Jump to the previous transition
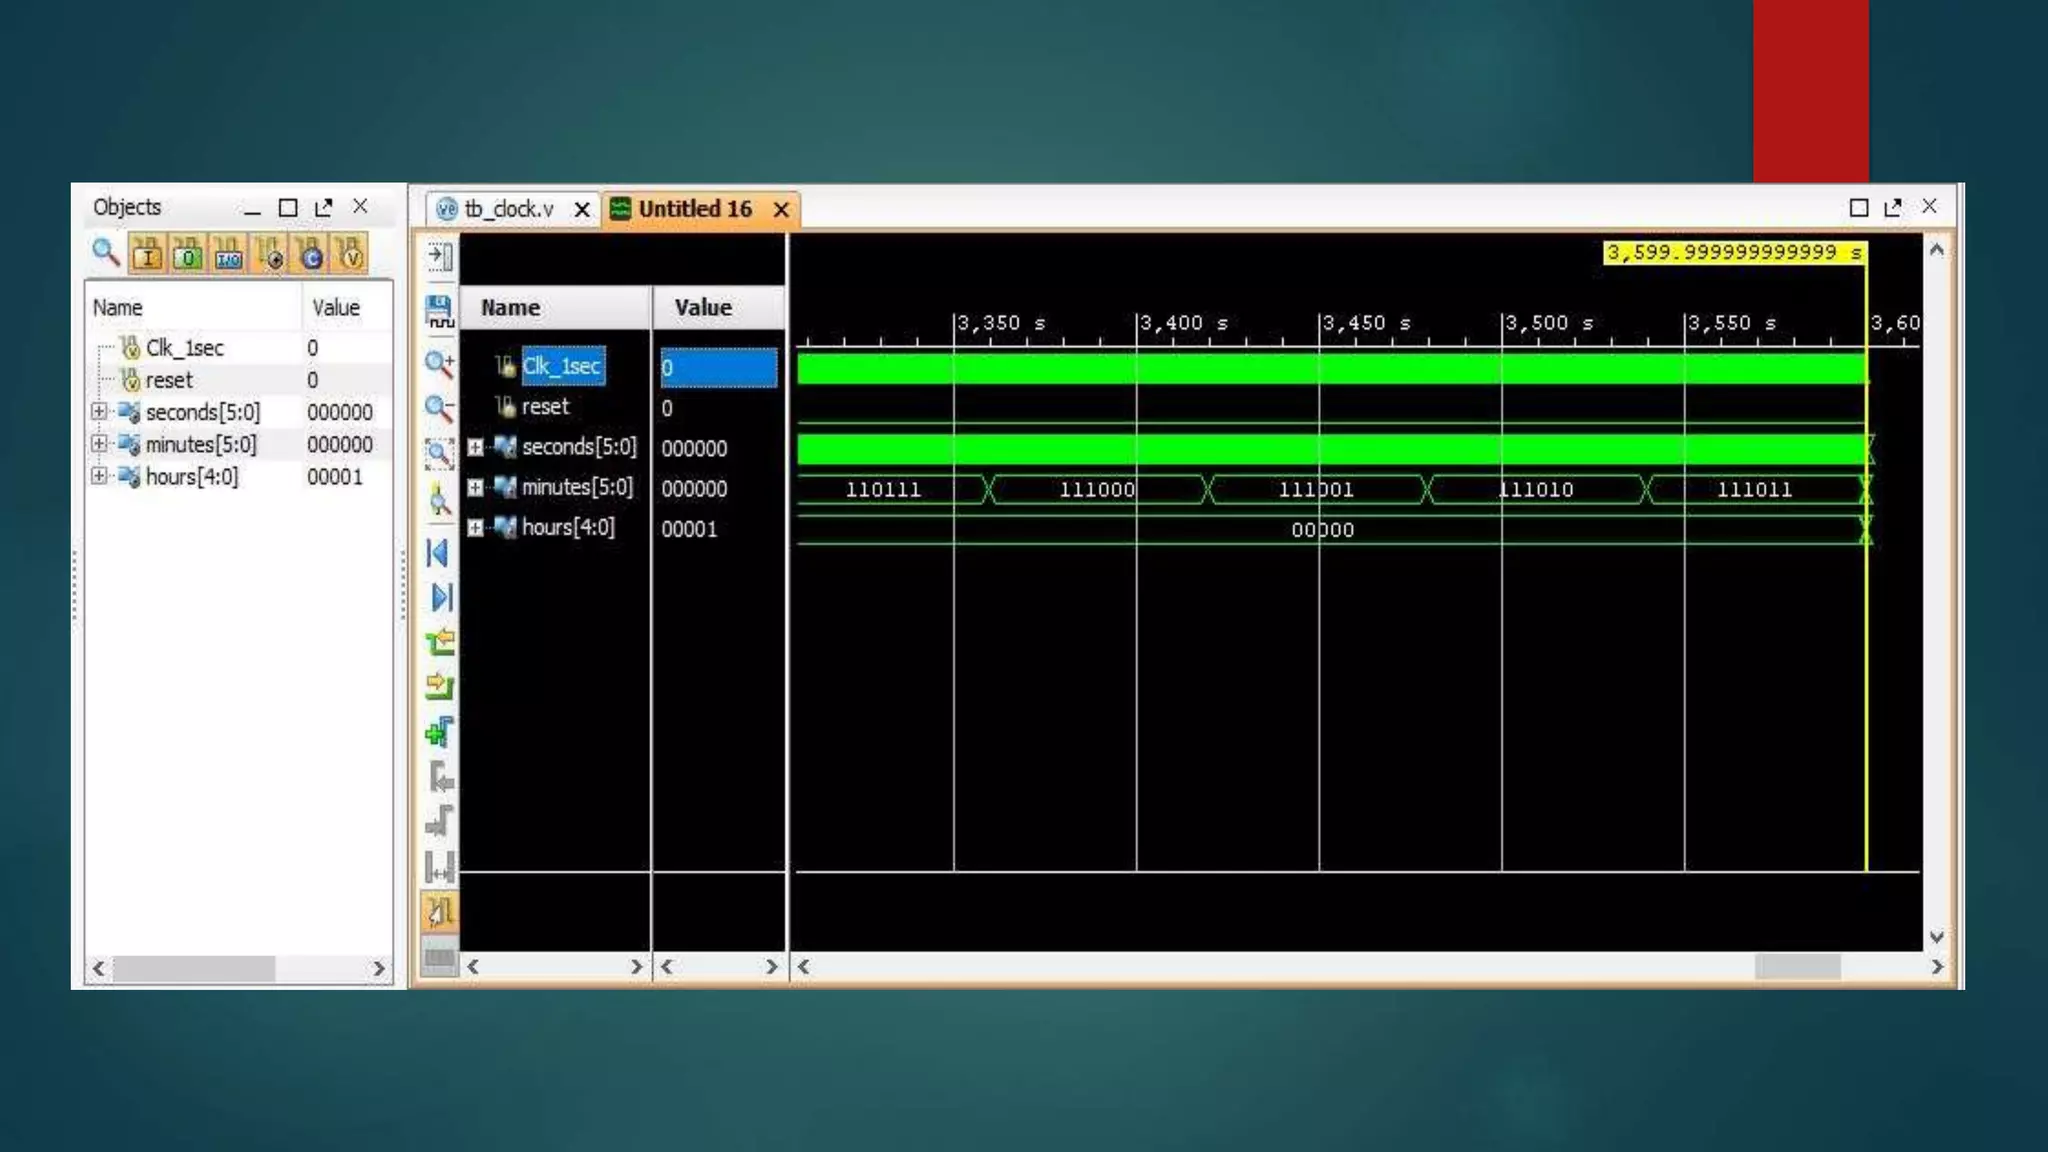Screen dimensions: 2048x1152 [x=440, y=642]
